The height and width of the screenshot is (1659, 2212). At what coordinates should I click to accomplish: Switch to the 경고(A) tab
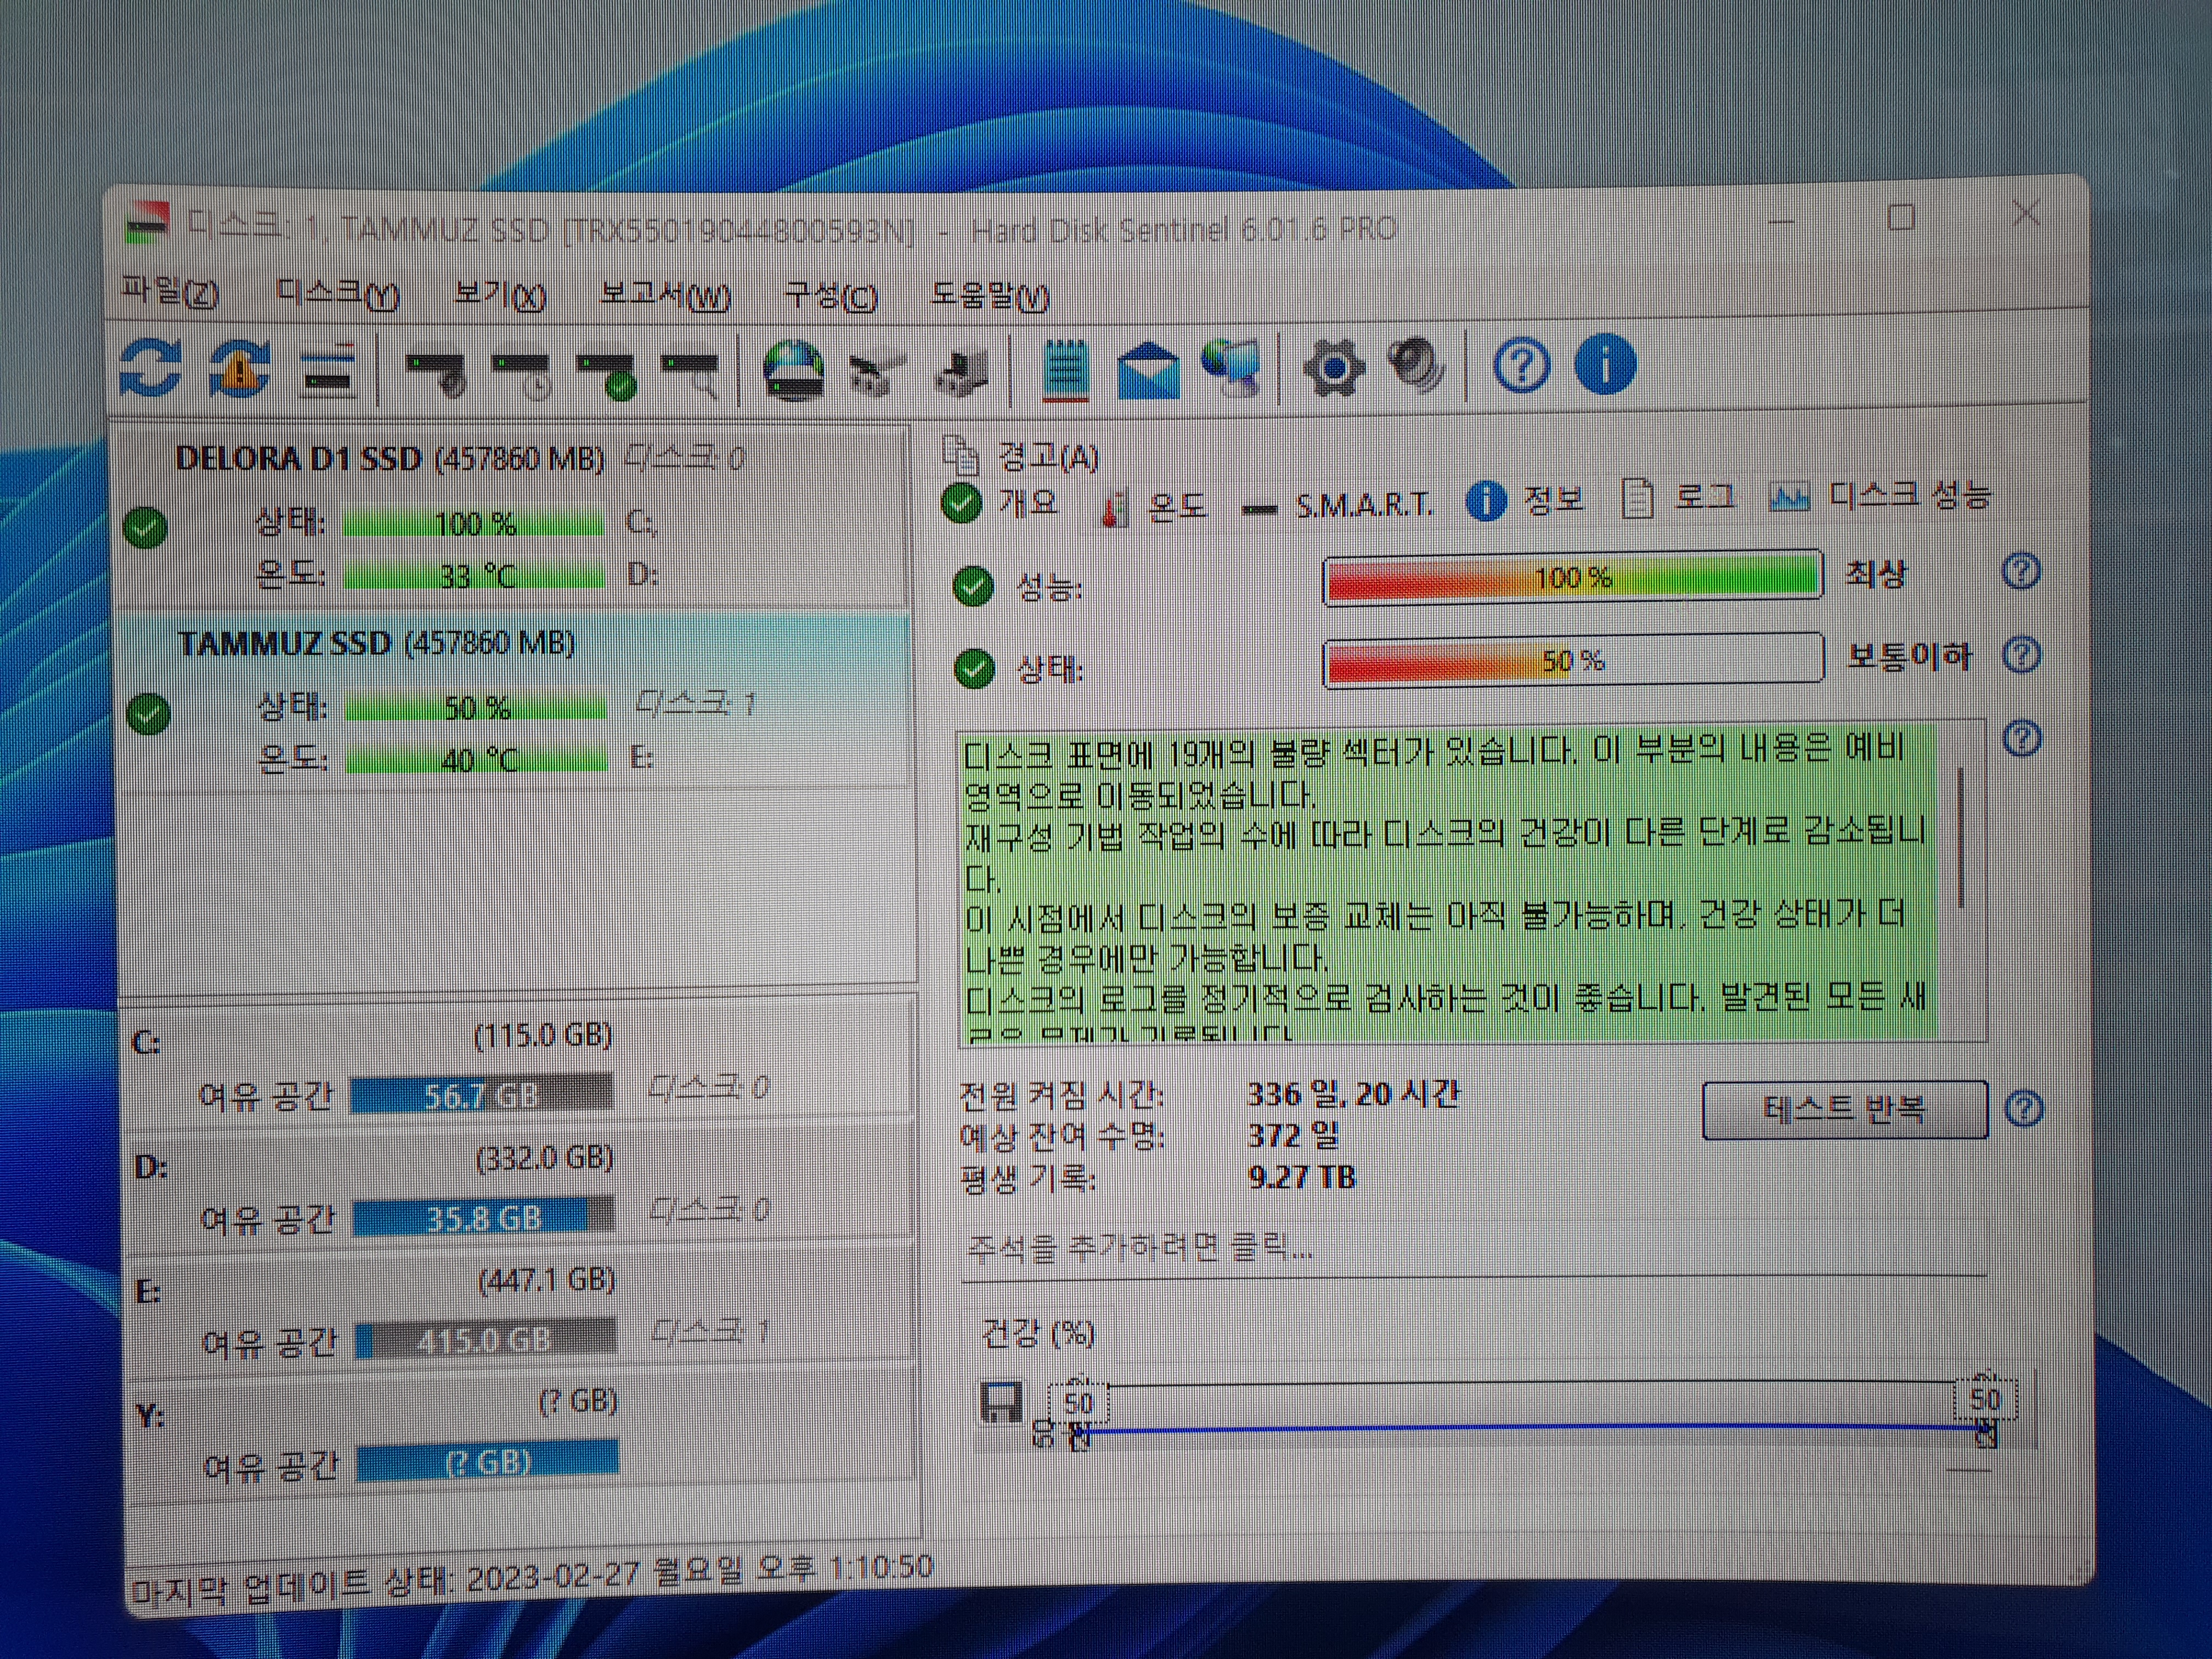tap(1021, 457)
